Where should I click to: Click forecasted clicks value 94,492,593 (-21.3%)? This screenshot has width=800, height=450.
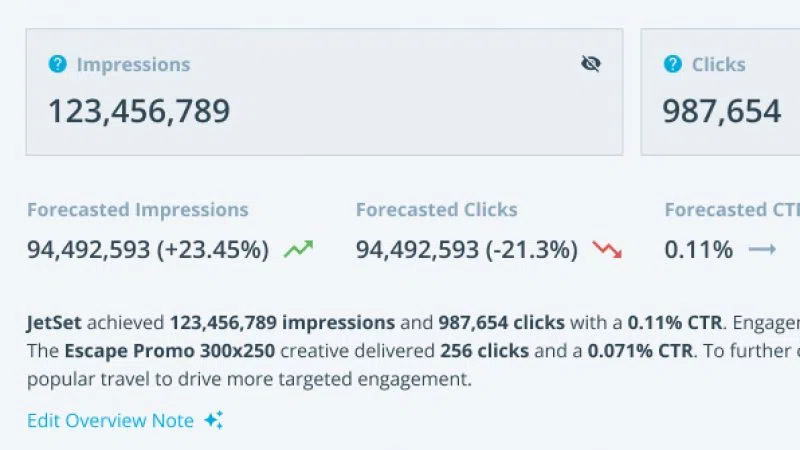(466, 249)
